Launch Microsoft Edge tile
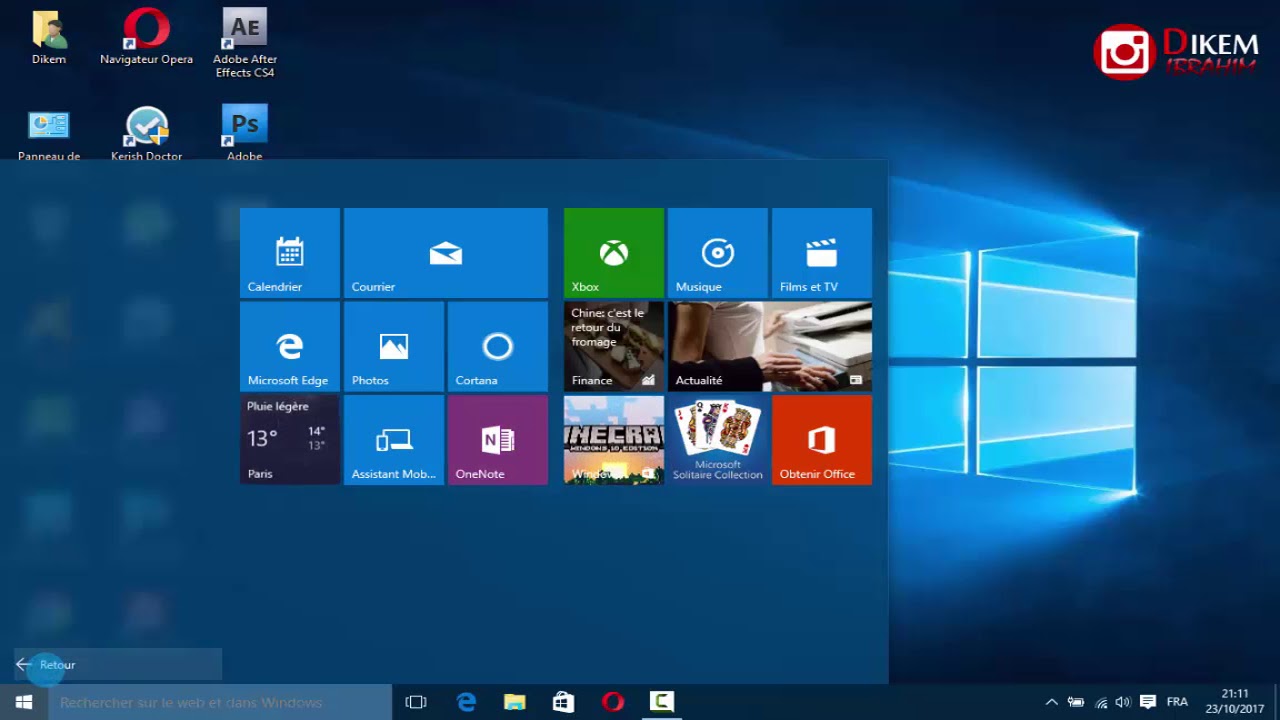This screenshot has height=720, width=1280. [x=290, y=346]
